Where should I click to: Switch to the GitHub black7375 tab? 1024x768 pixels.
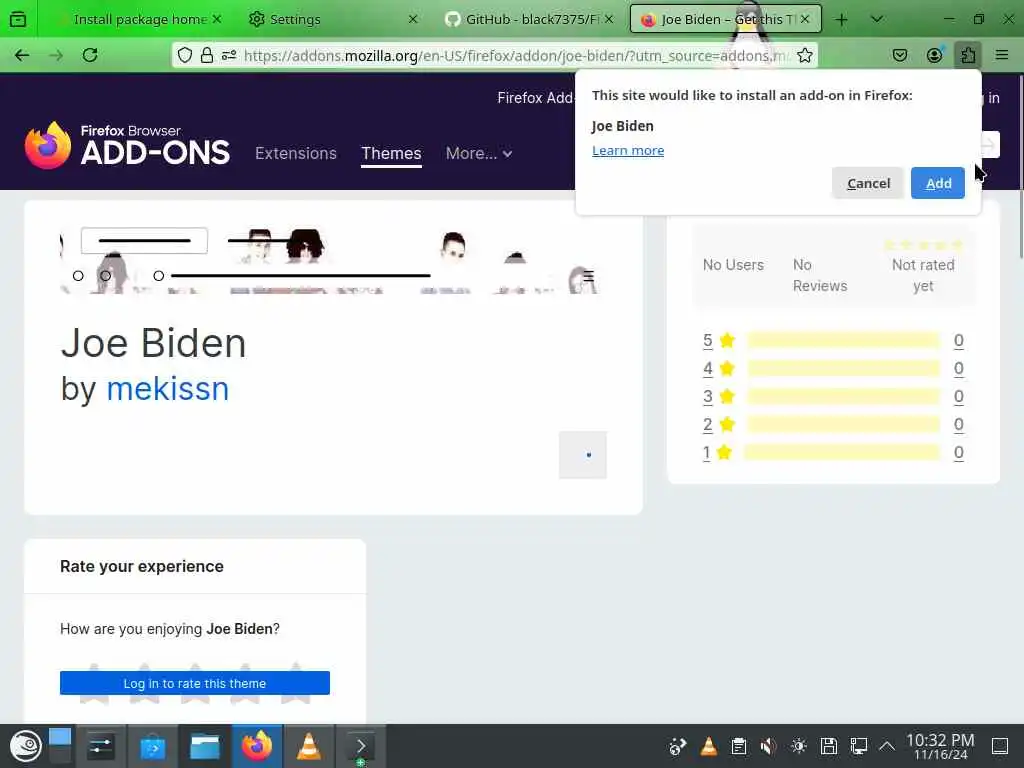(531, 20)
